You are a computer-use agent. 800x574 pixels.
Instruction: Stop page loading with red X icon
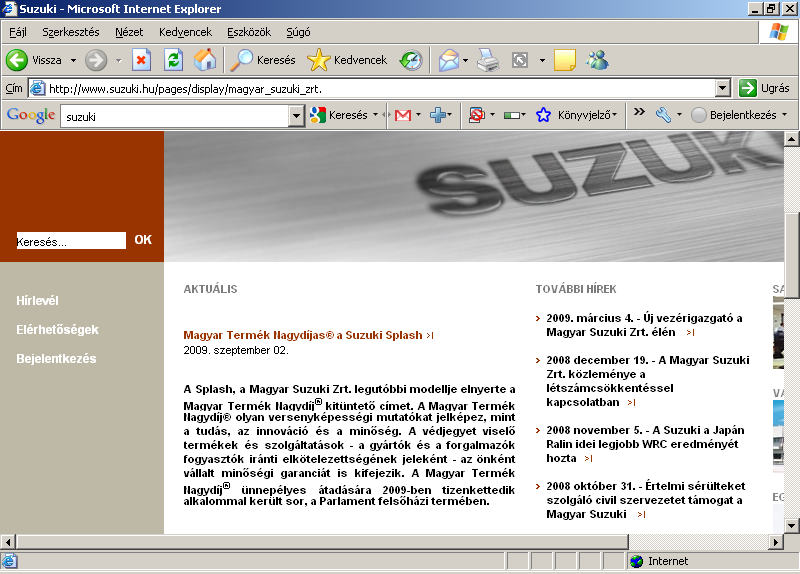(x=141, y=60)
